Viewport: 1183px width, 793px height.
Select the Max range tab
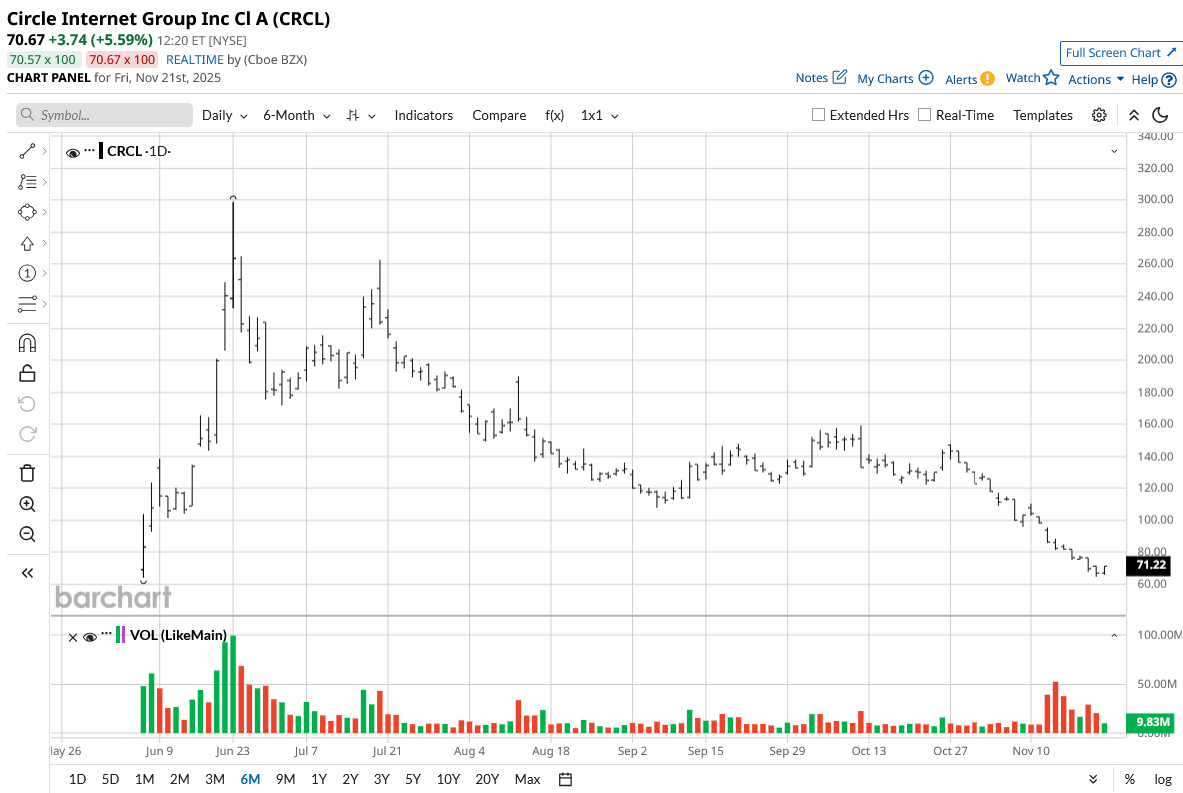pyautogui.click(x=527, y=779)
